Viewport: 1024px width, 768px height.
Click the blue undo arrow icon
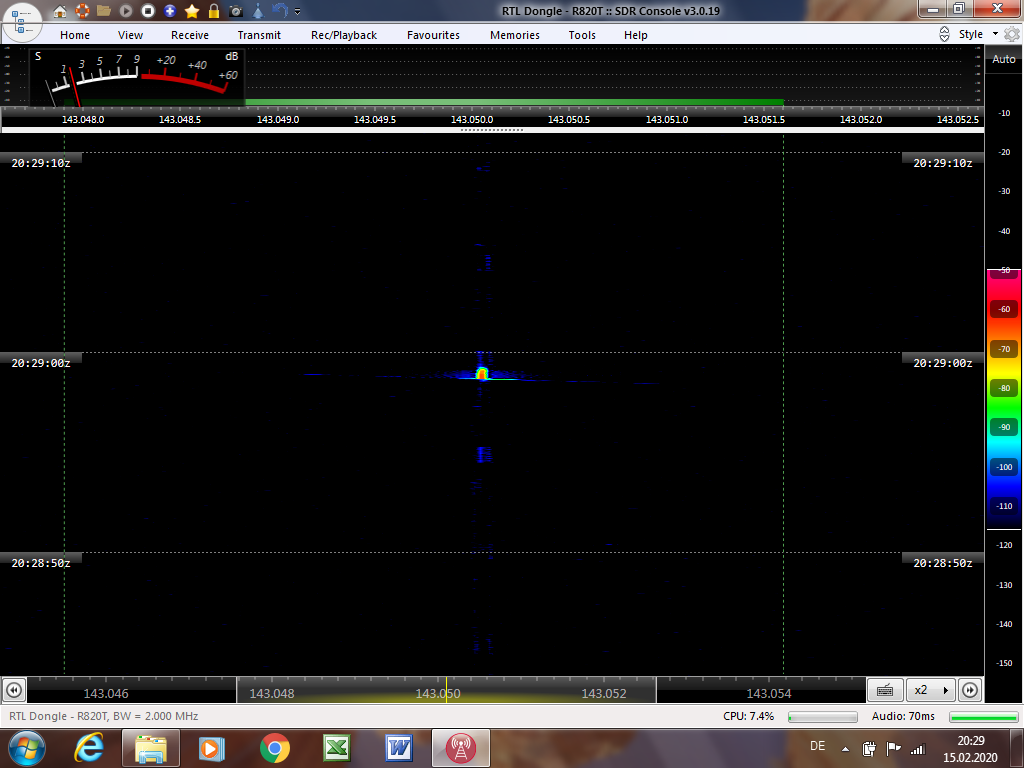[x=280, y=11]
